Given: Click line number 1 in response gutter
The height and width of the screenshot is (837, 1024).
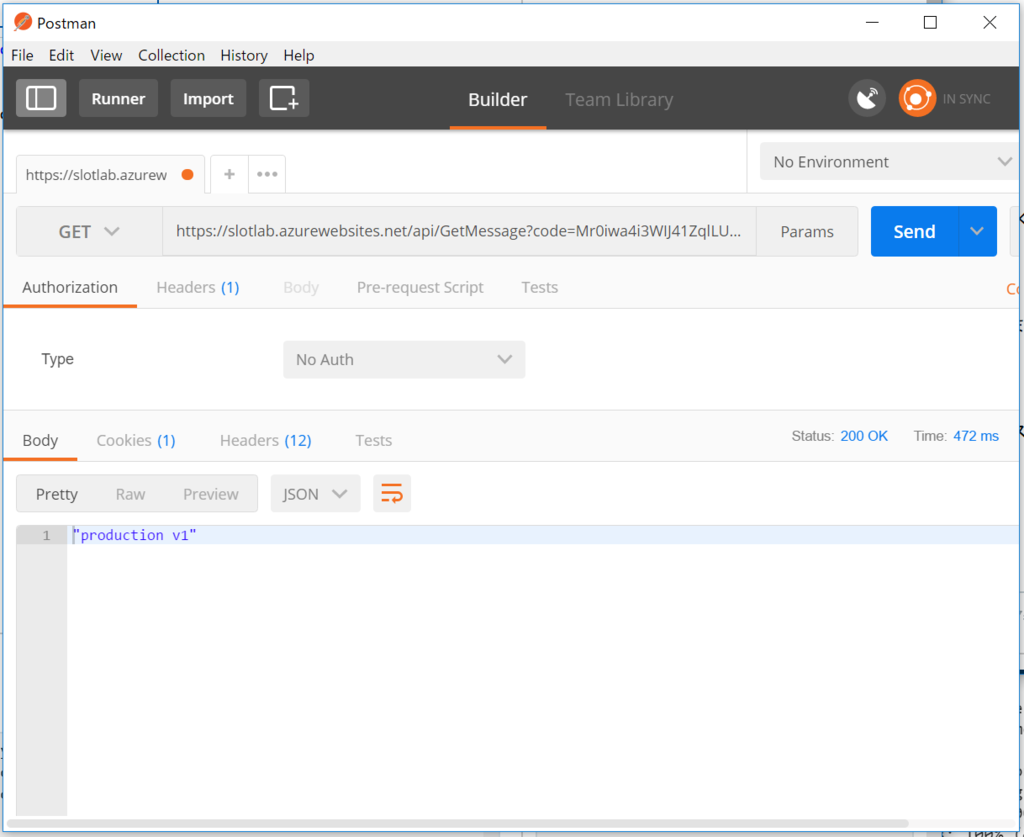Looking at the screenshot, I should [46, 535].
